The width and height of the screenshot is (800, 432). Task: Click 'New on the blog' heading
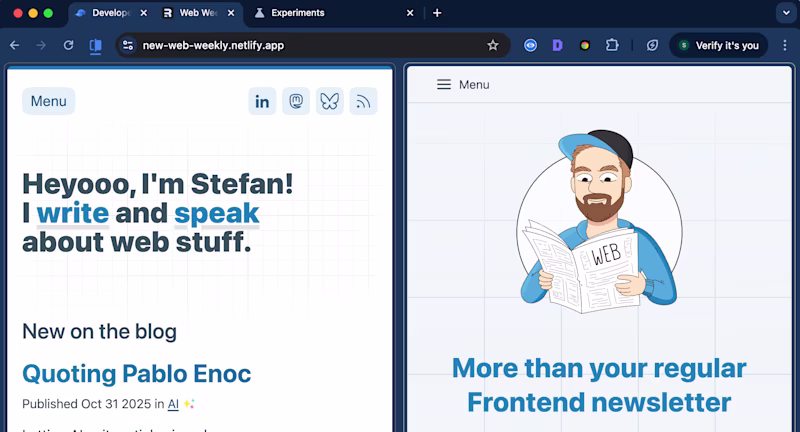(x=99, y=332)
